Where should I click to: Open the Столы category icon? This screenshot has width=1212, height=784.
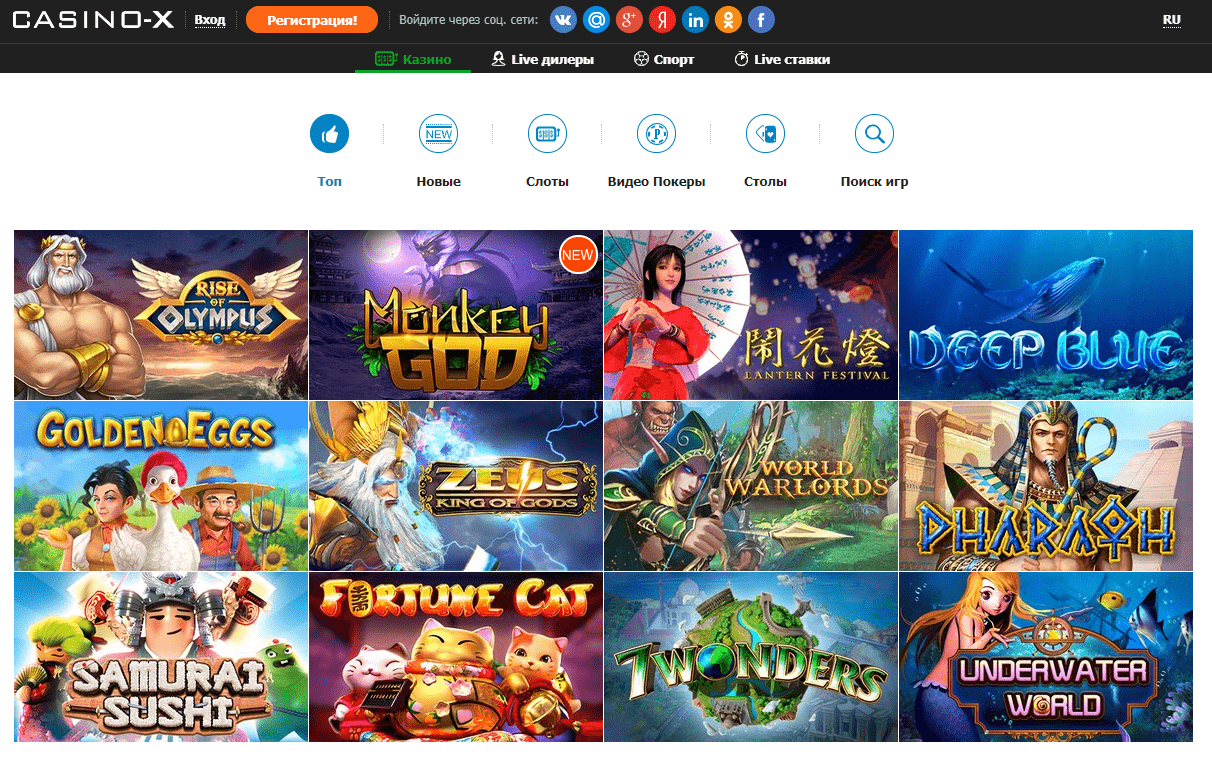coord(765,133)
